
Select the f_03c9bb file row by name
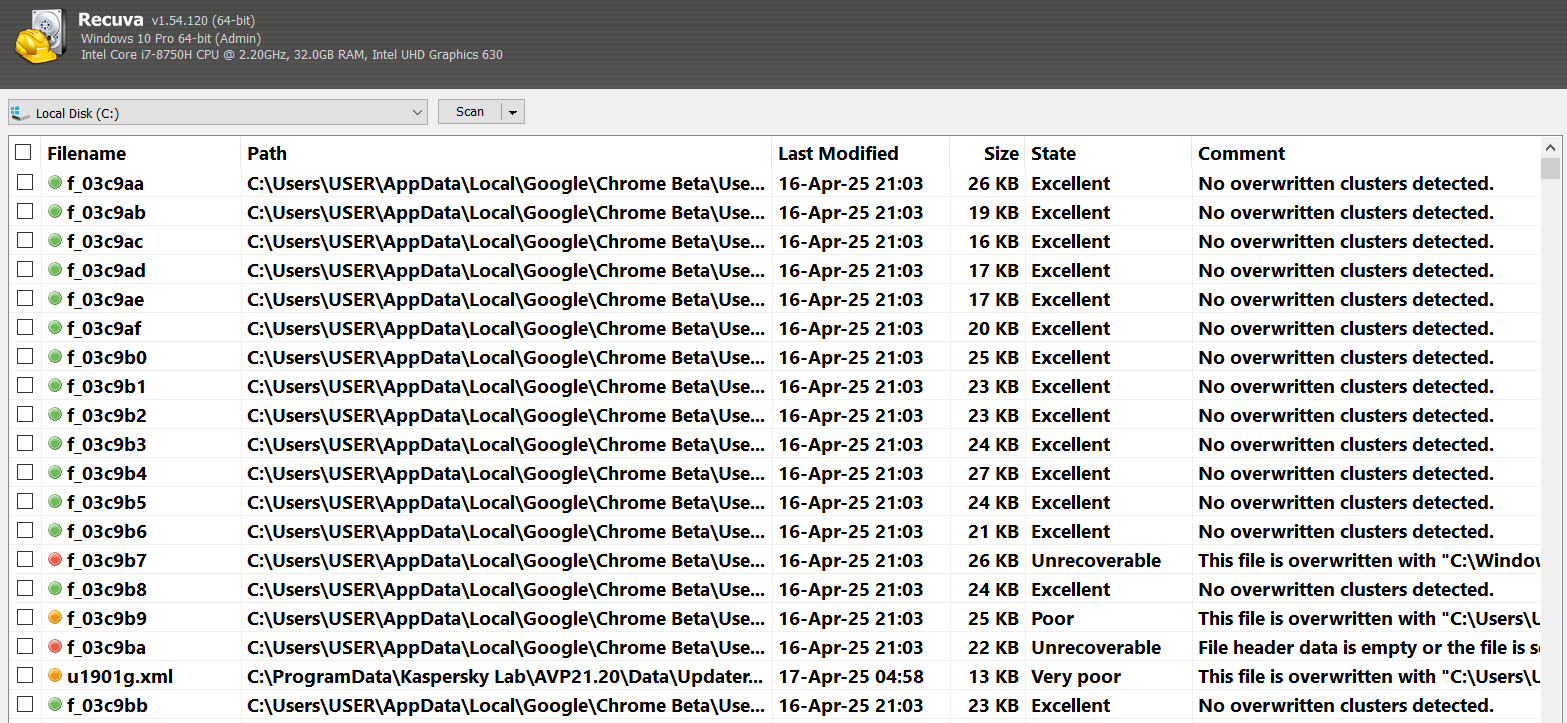(x=107, y=705)
